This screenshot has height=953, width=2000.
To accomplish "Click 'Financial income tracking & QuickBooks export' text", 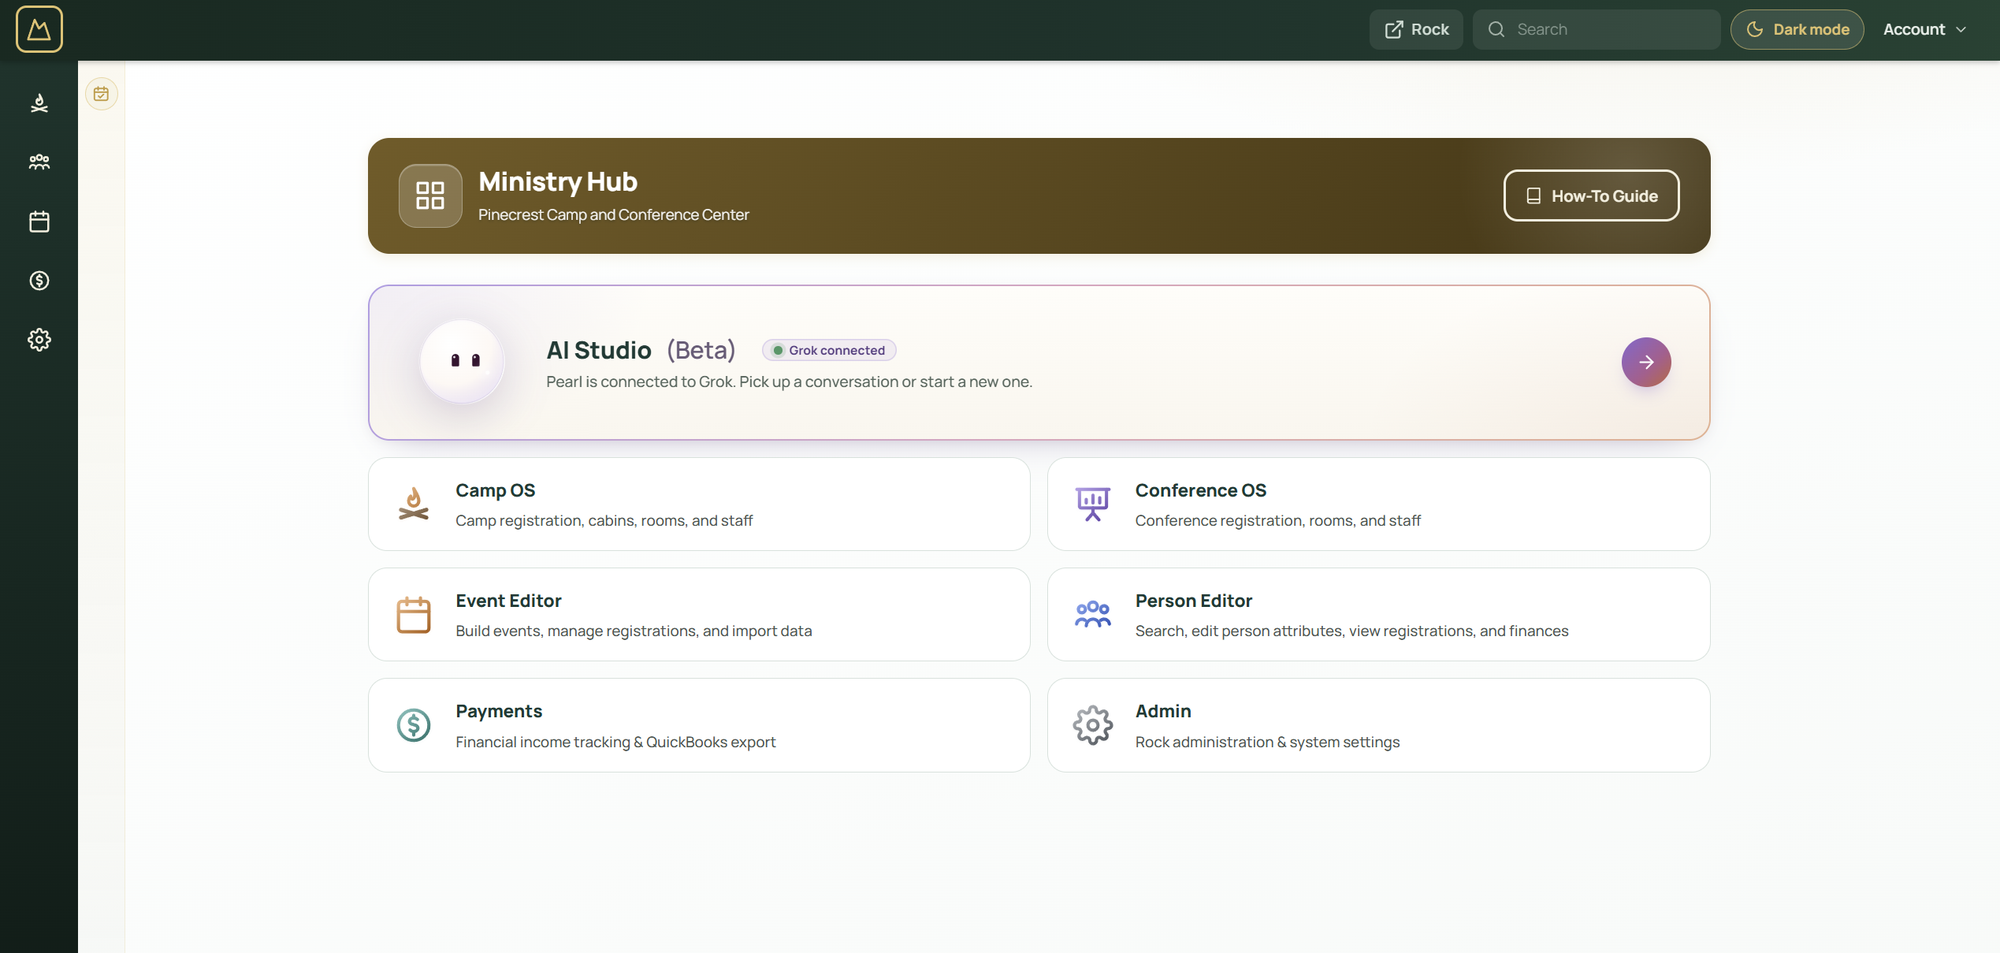I will 615,742.
